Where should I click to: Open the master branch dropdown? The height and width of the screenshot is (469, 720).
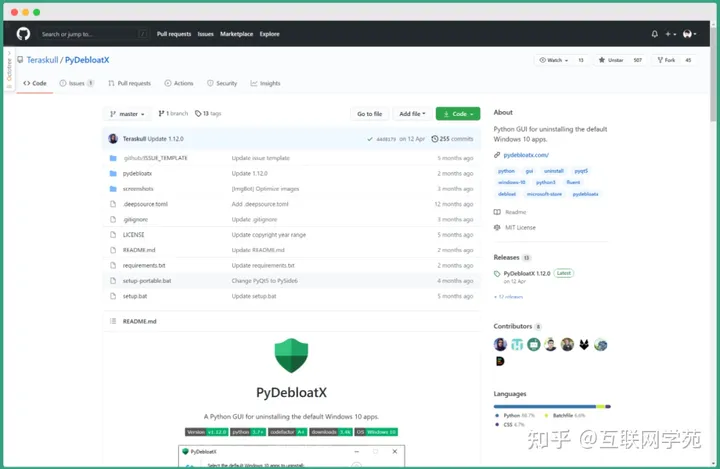pos(127,114)
